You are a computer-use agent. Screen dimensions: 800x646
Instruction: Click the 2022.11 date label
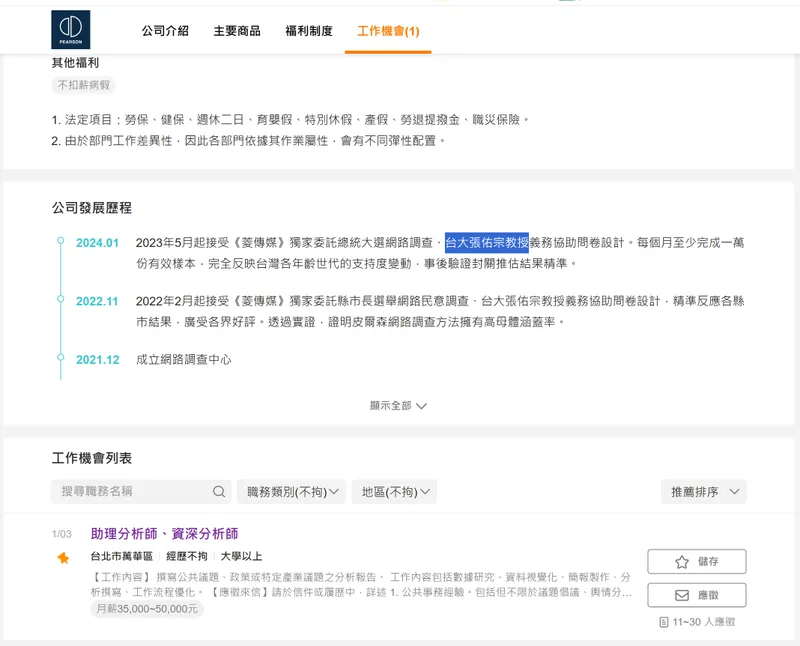pyautogui.click(x=97, y=302)
